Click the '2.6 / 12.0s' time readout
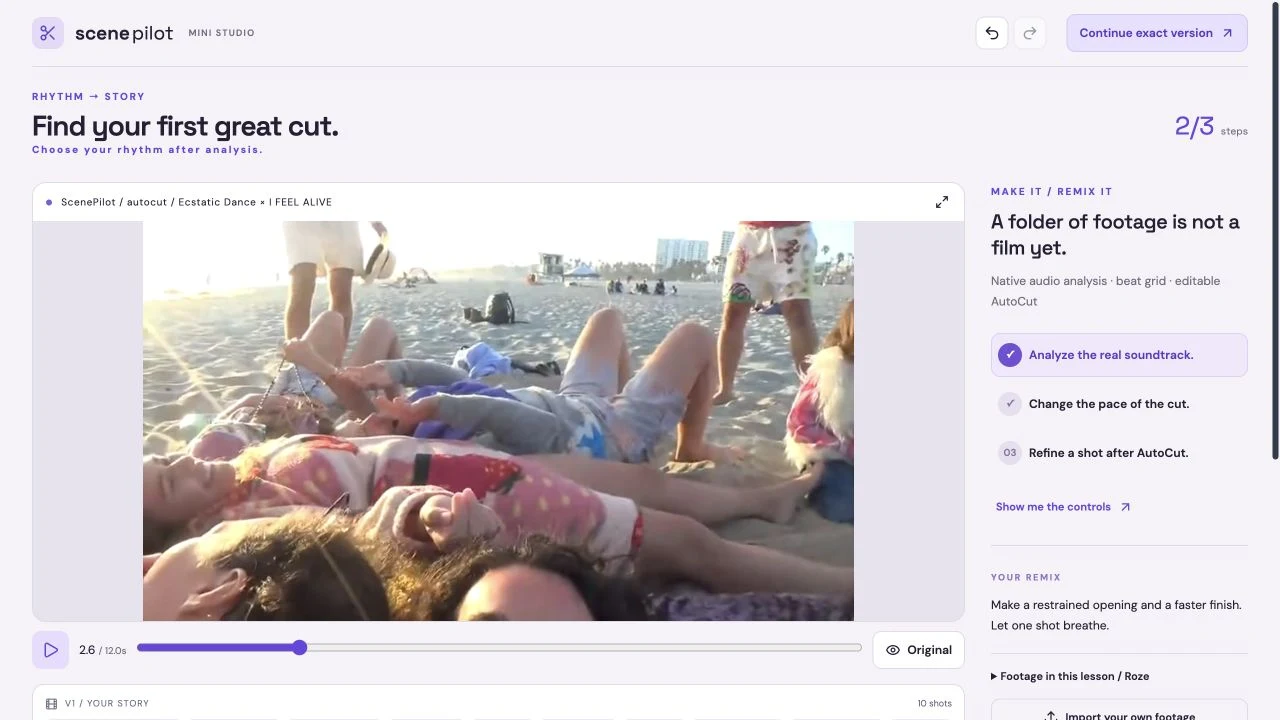Screen dimensions: 1280x720 [x=103, y=650]
